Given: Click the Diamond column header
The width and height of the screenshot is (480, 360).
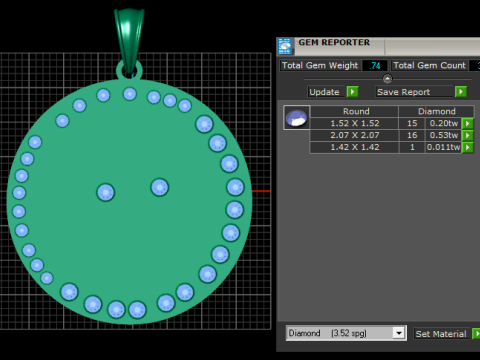Looking at the screenshot, I should [436, 111].
